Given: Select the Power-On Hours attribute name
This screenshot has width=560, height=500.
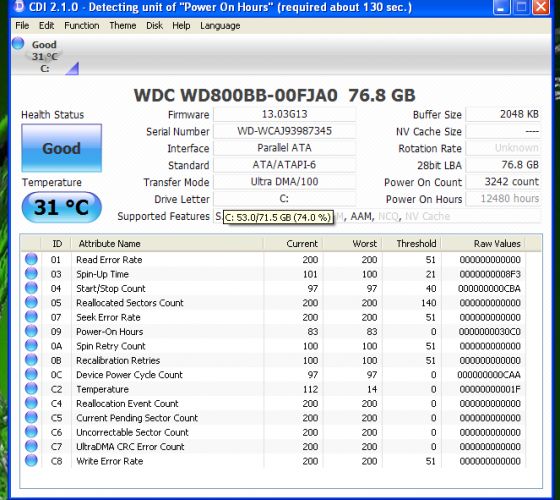Looking at the screenshot, I should [x=110, y=332].
